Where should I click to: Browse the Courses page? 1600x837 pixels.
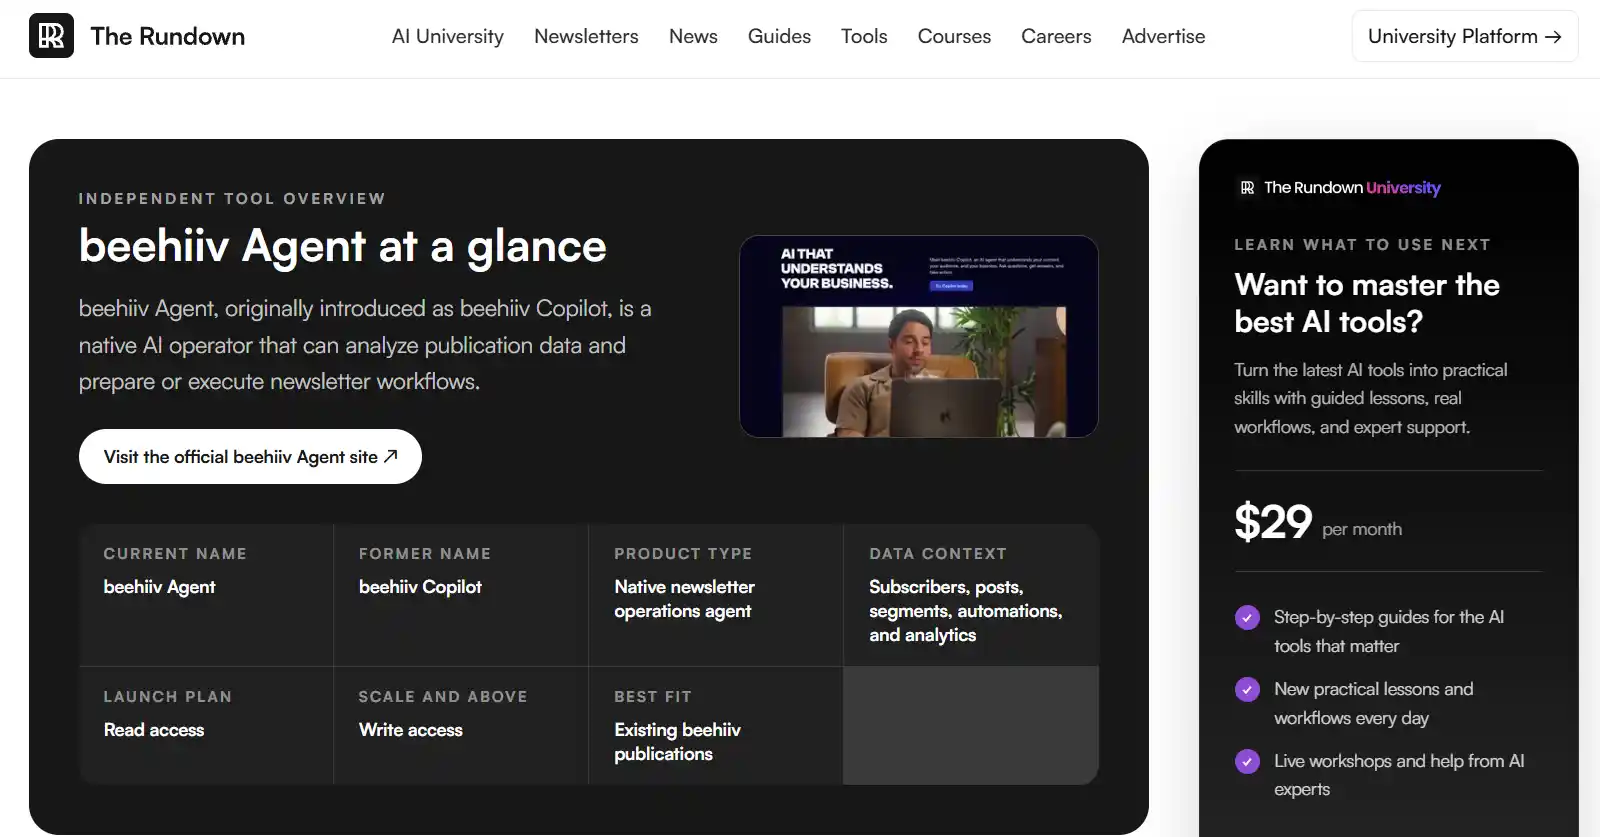(x=954, y=36)
